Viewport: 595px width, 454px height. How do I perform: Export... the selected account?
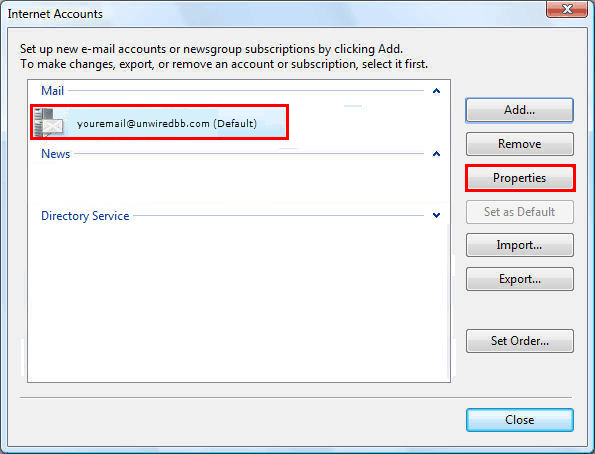(x=519, y=279)
